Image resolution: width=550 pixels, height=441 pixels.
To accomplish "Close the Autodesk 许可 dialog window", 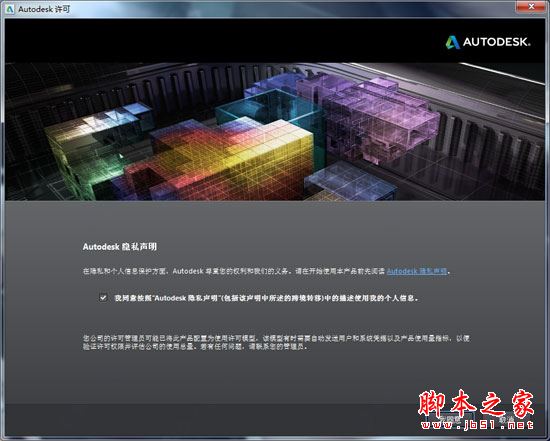I will (531, 6).
